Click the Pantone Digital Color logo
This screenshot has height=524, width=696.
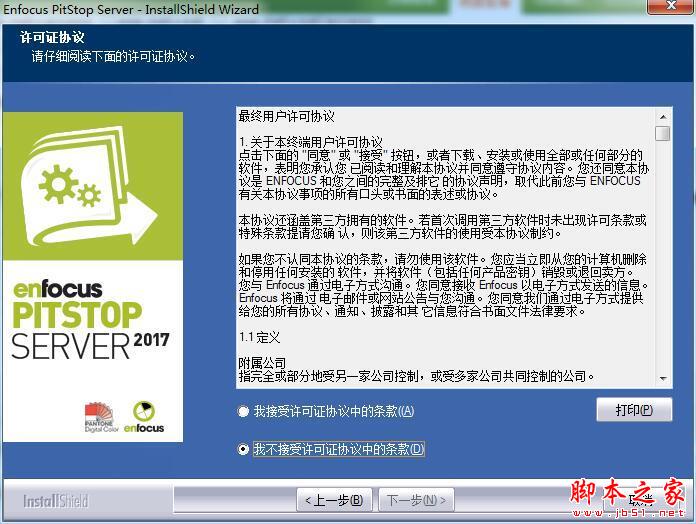[101, 417]
